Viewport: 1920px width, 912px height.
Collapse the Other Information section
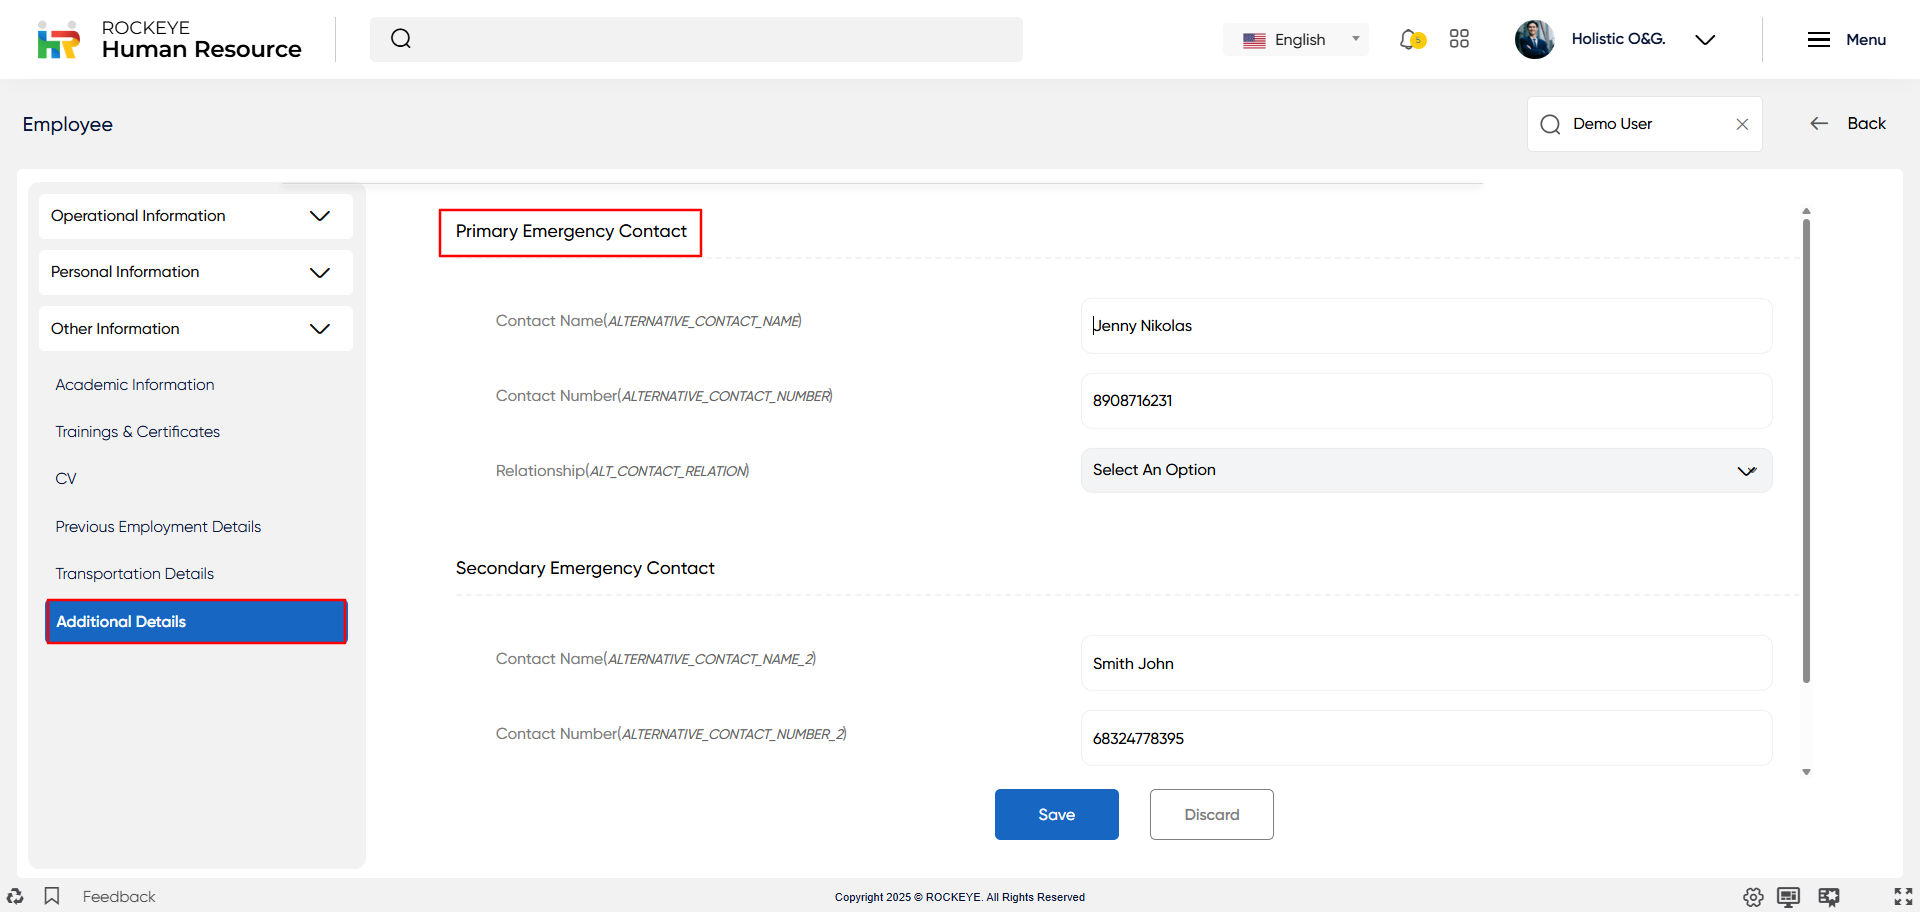click(x=196, y=329)
